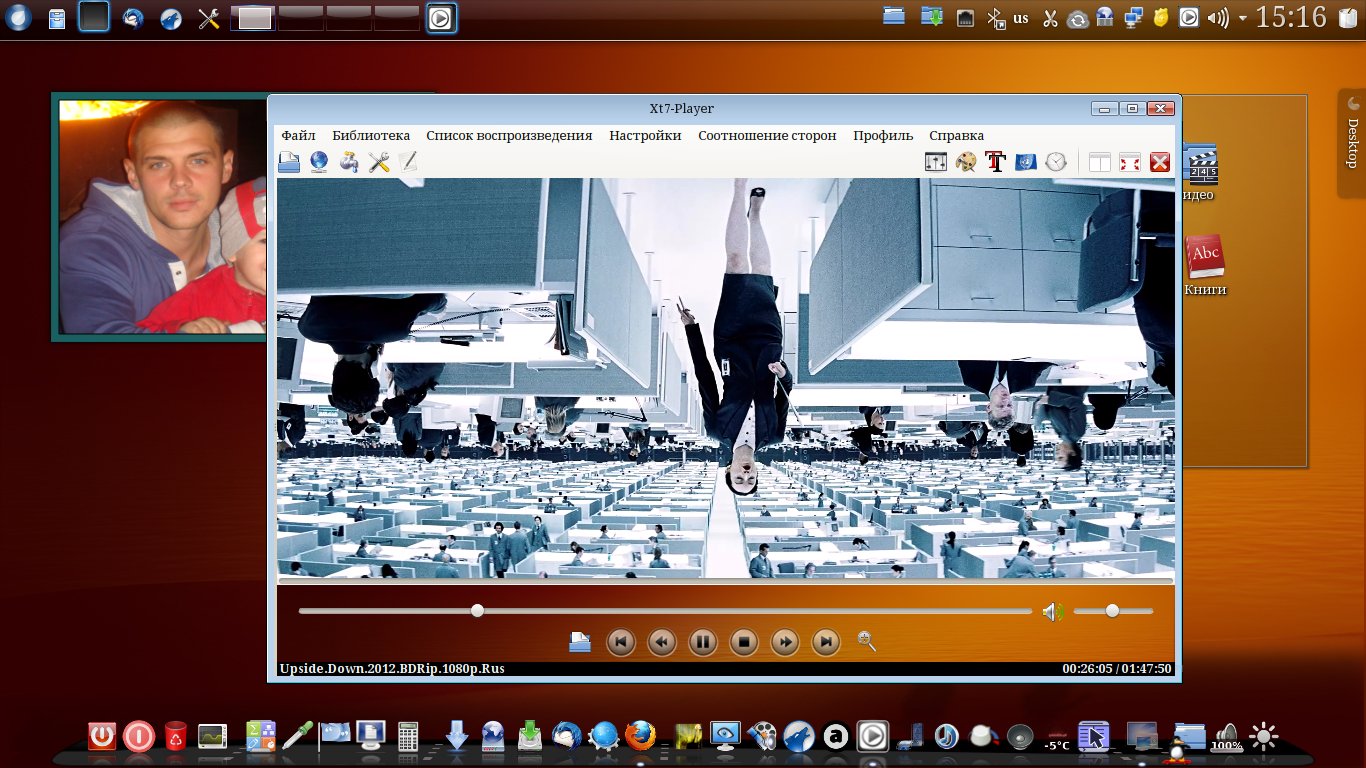Open the system monitor icon in the dock
This screenshot has width=1366, height=768.
pos(213,736)
